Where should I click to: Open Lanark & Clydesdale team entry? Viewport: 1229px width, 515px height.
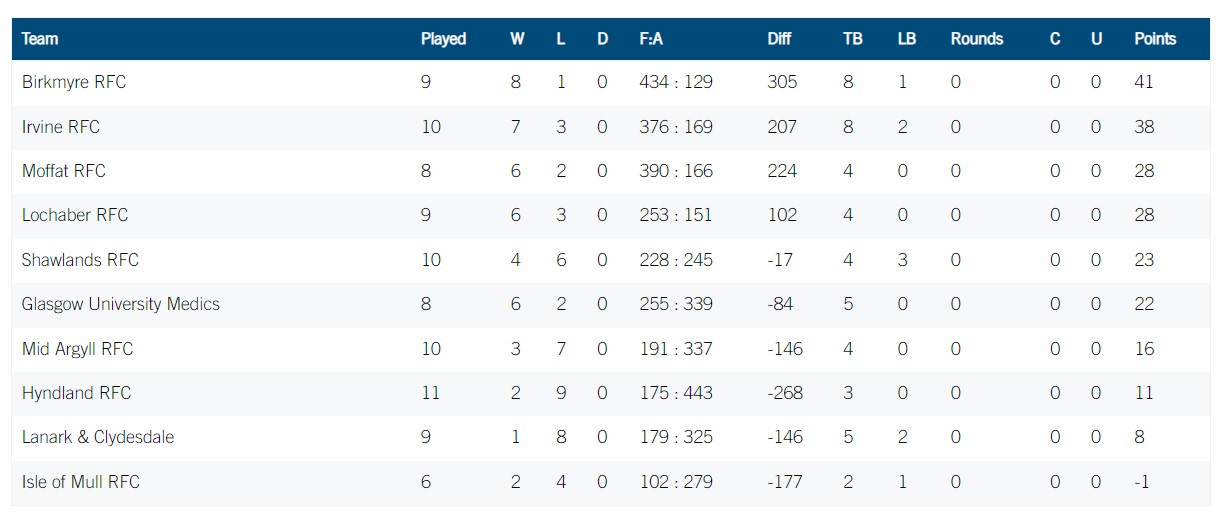97,437
